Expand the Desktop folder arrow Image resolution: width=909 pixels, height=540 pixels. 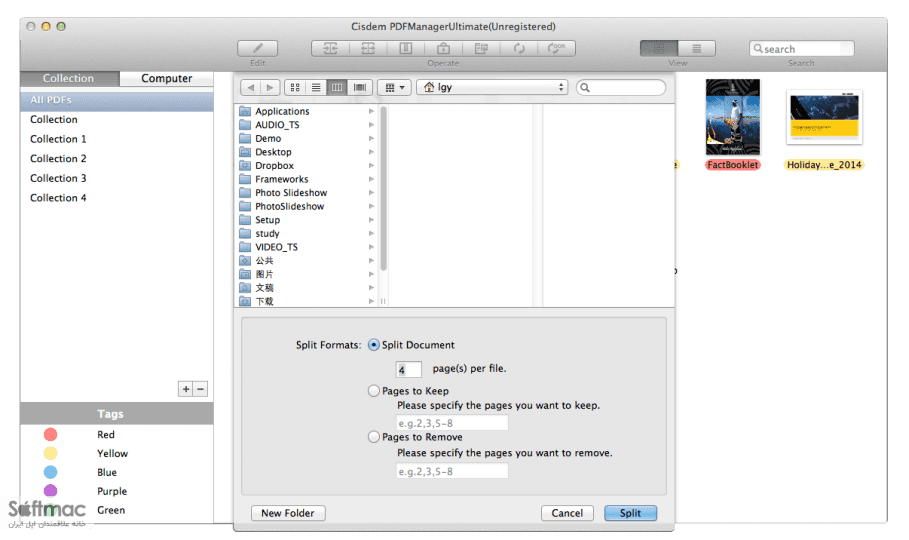coord(371,152)
